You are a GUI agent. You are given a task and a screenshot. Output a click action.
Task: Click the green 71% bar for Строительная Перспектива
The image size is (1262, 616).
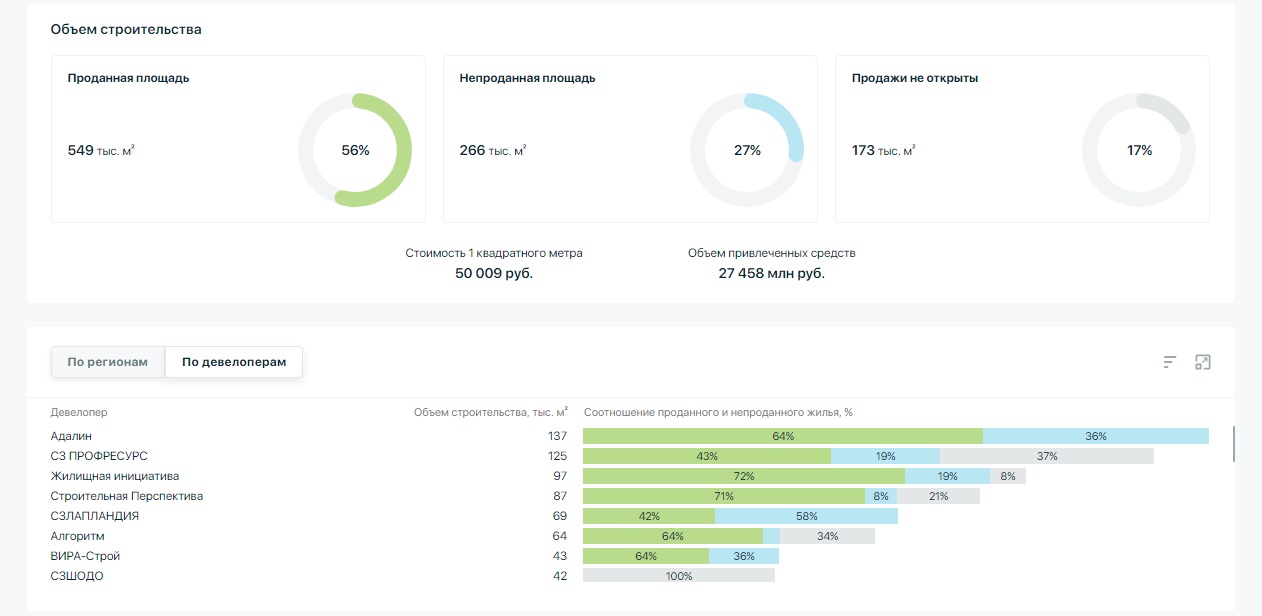point(724,496)
